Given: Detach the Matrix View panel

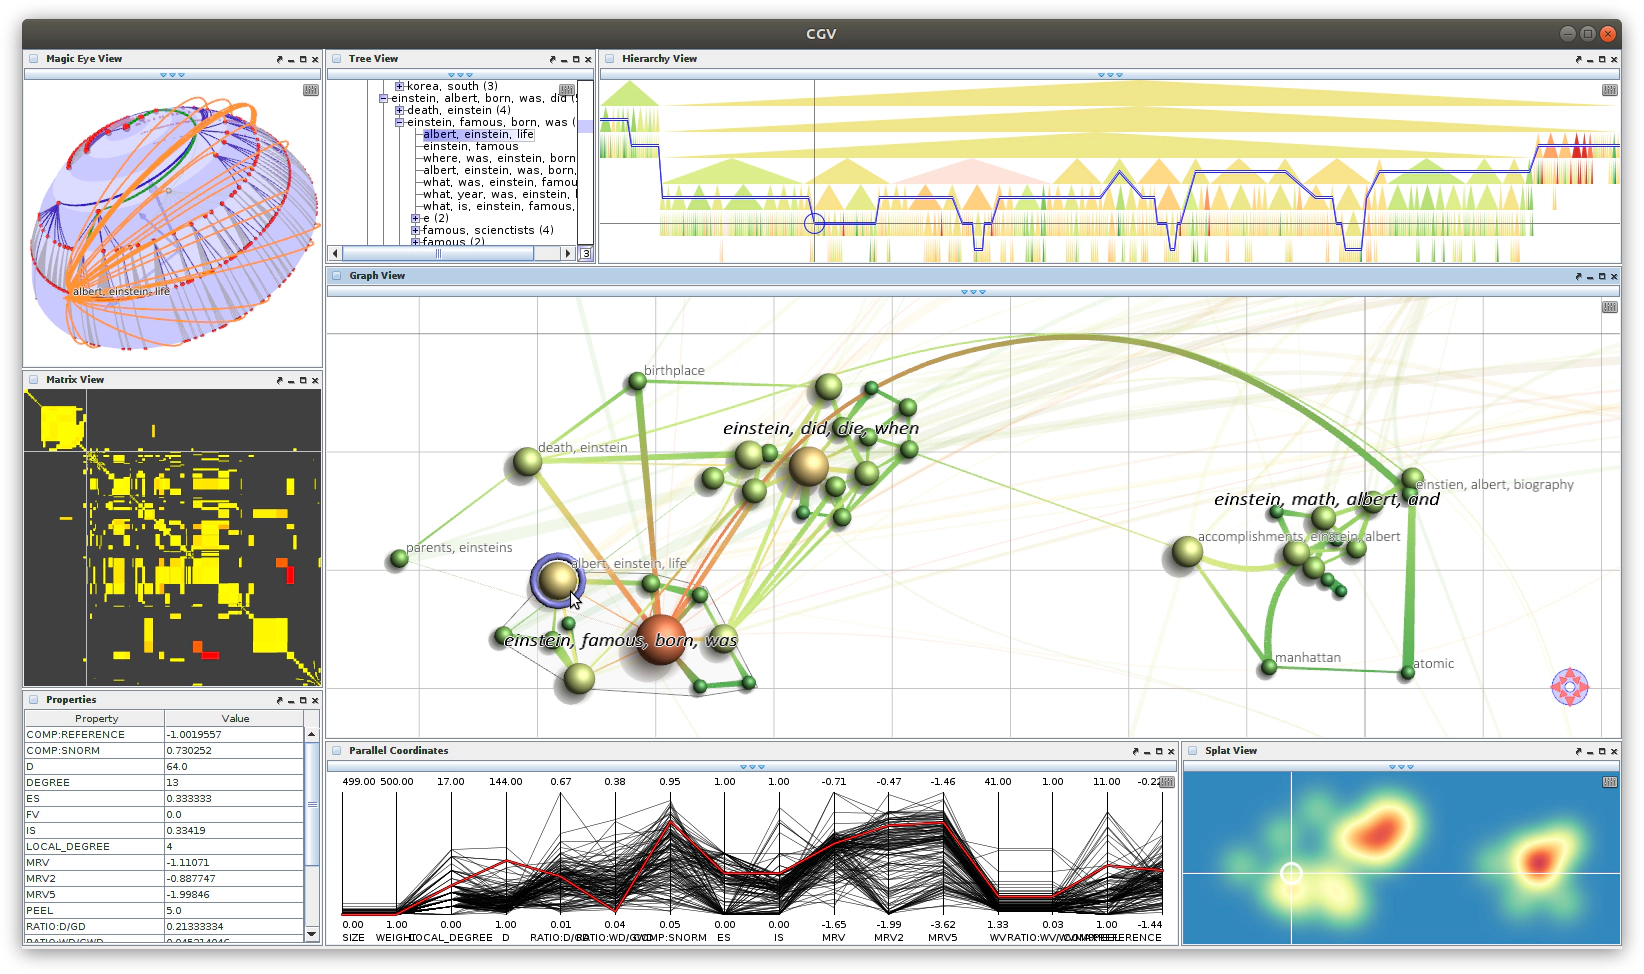Looking at the screenshot, I should point(280,380).
